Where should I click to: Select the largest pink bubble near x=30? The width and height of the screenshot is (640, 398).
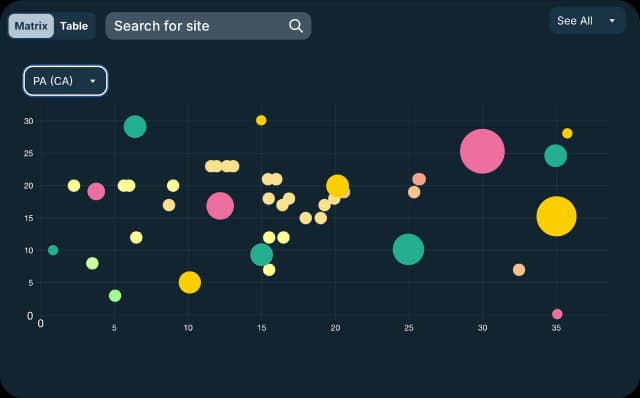[x=482, y=151]
